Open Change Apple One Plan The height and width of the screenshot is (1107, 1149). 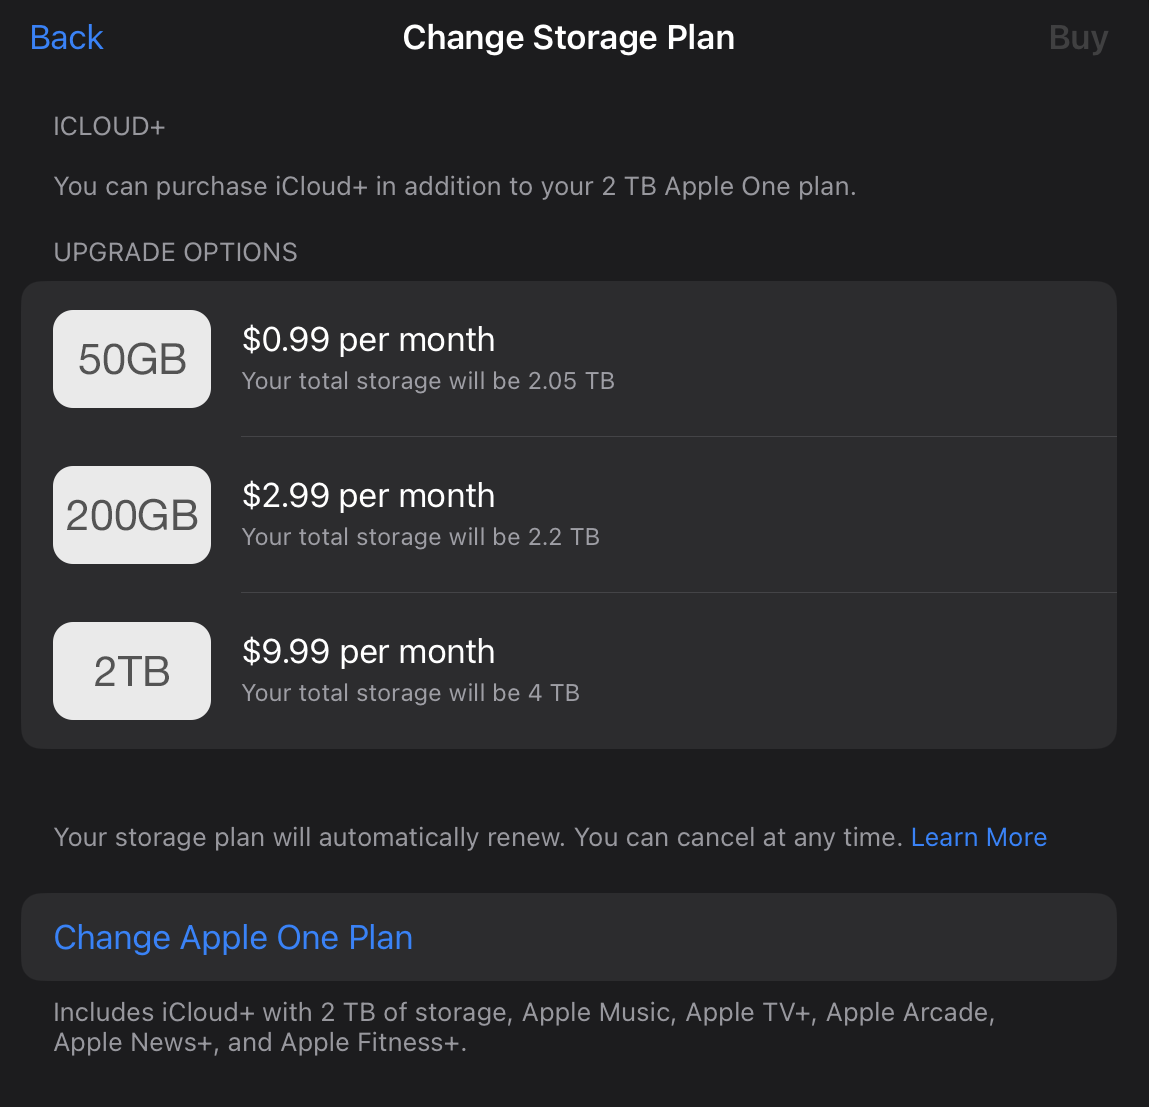tap(233, 937)
